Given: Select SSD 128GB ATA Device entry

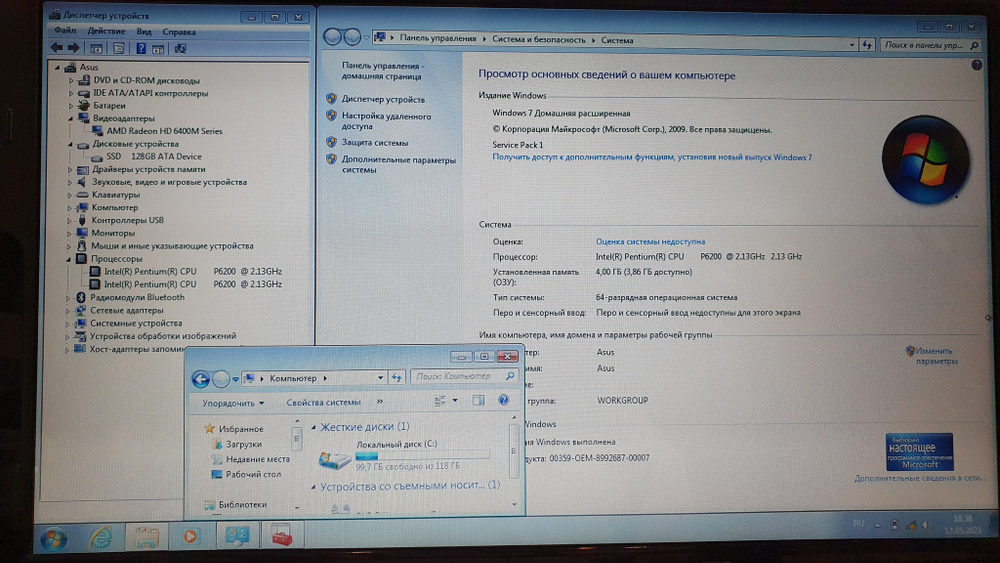Looking at the screenshot, I should click(154, 156).
